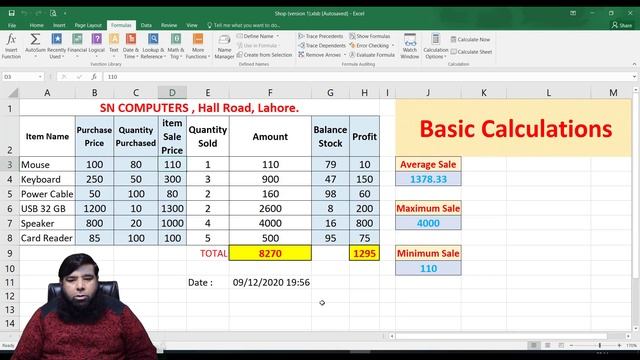The height and width of the screenshot is (360, 640).
Task: Click Trace Precedents
Action: pos(321,36)
